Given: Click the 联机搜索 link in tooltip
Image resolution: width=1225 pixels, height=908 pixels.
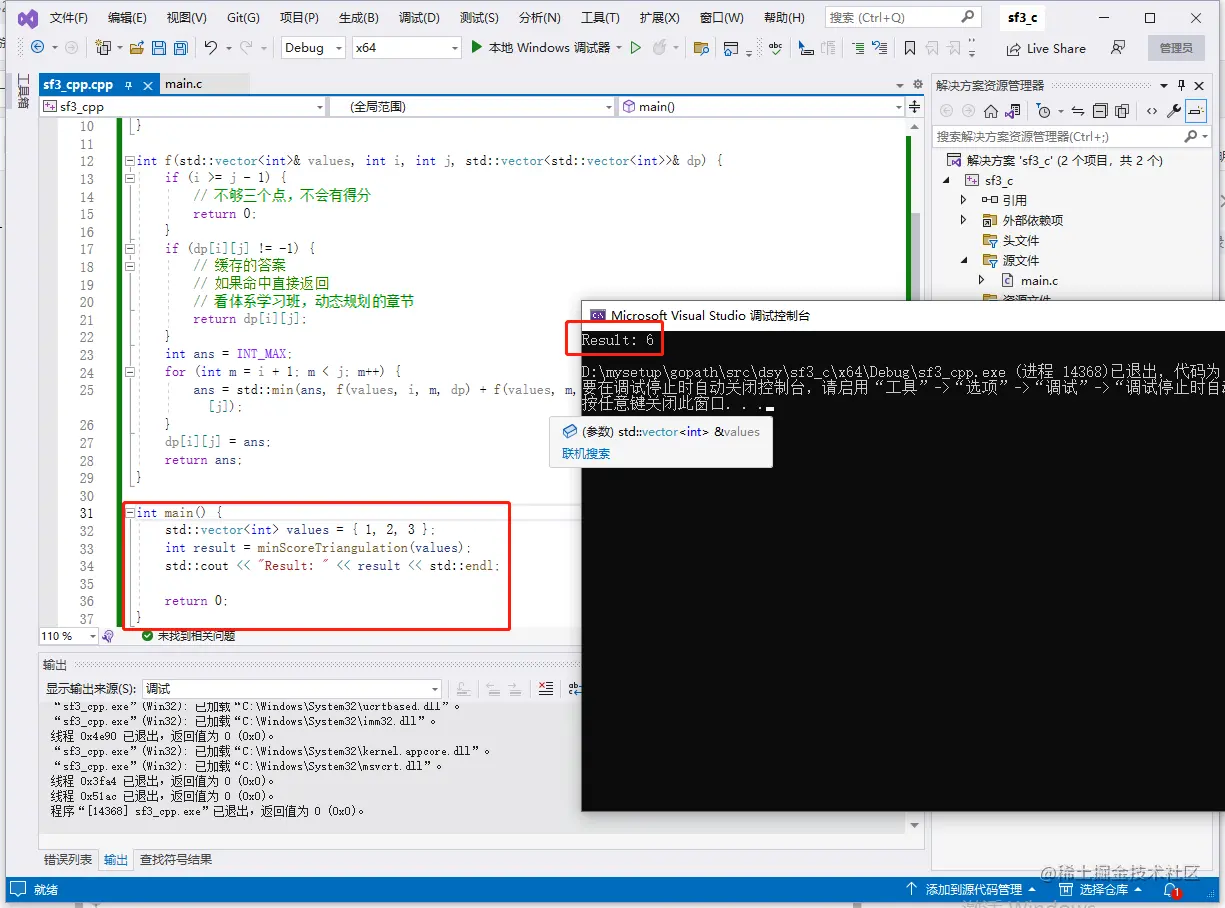Looking at the screenshot, I should click(x=586, y=453).
